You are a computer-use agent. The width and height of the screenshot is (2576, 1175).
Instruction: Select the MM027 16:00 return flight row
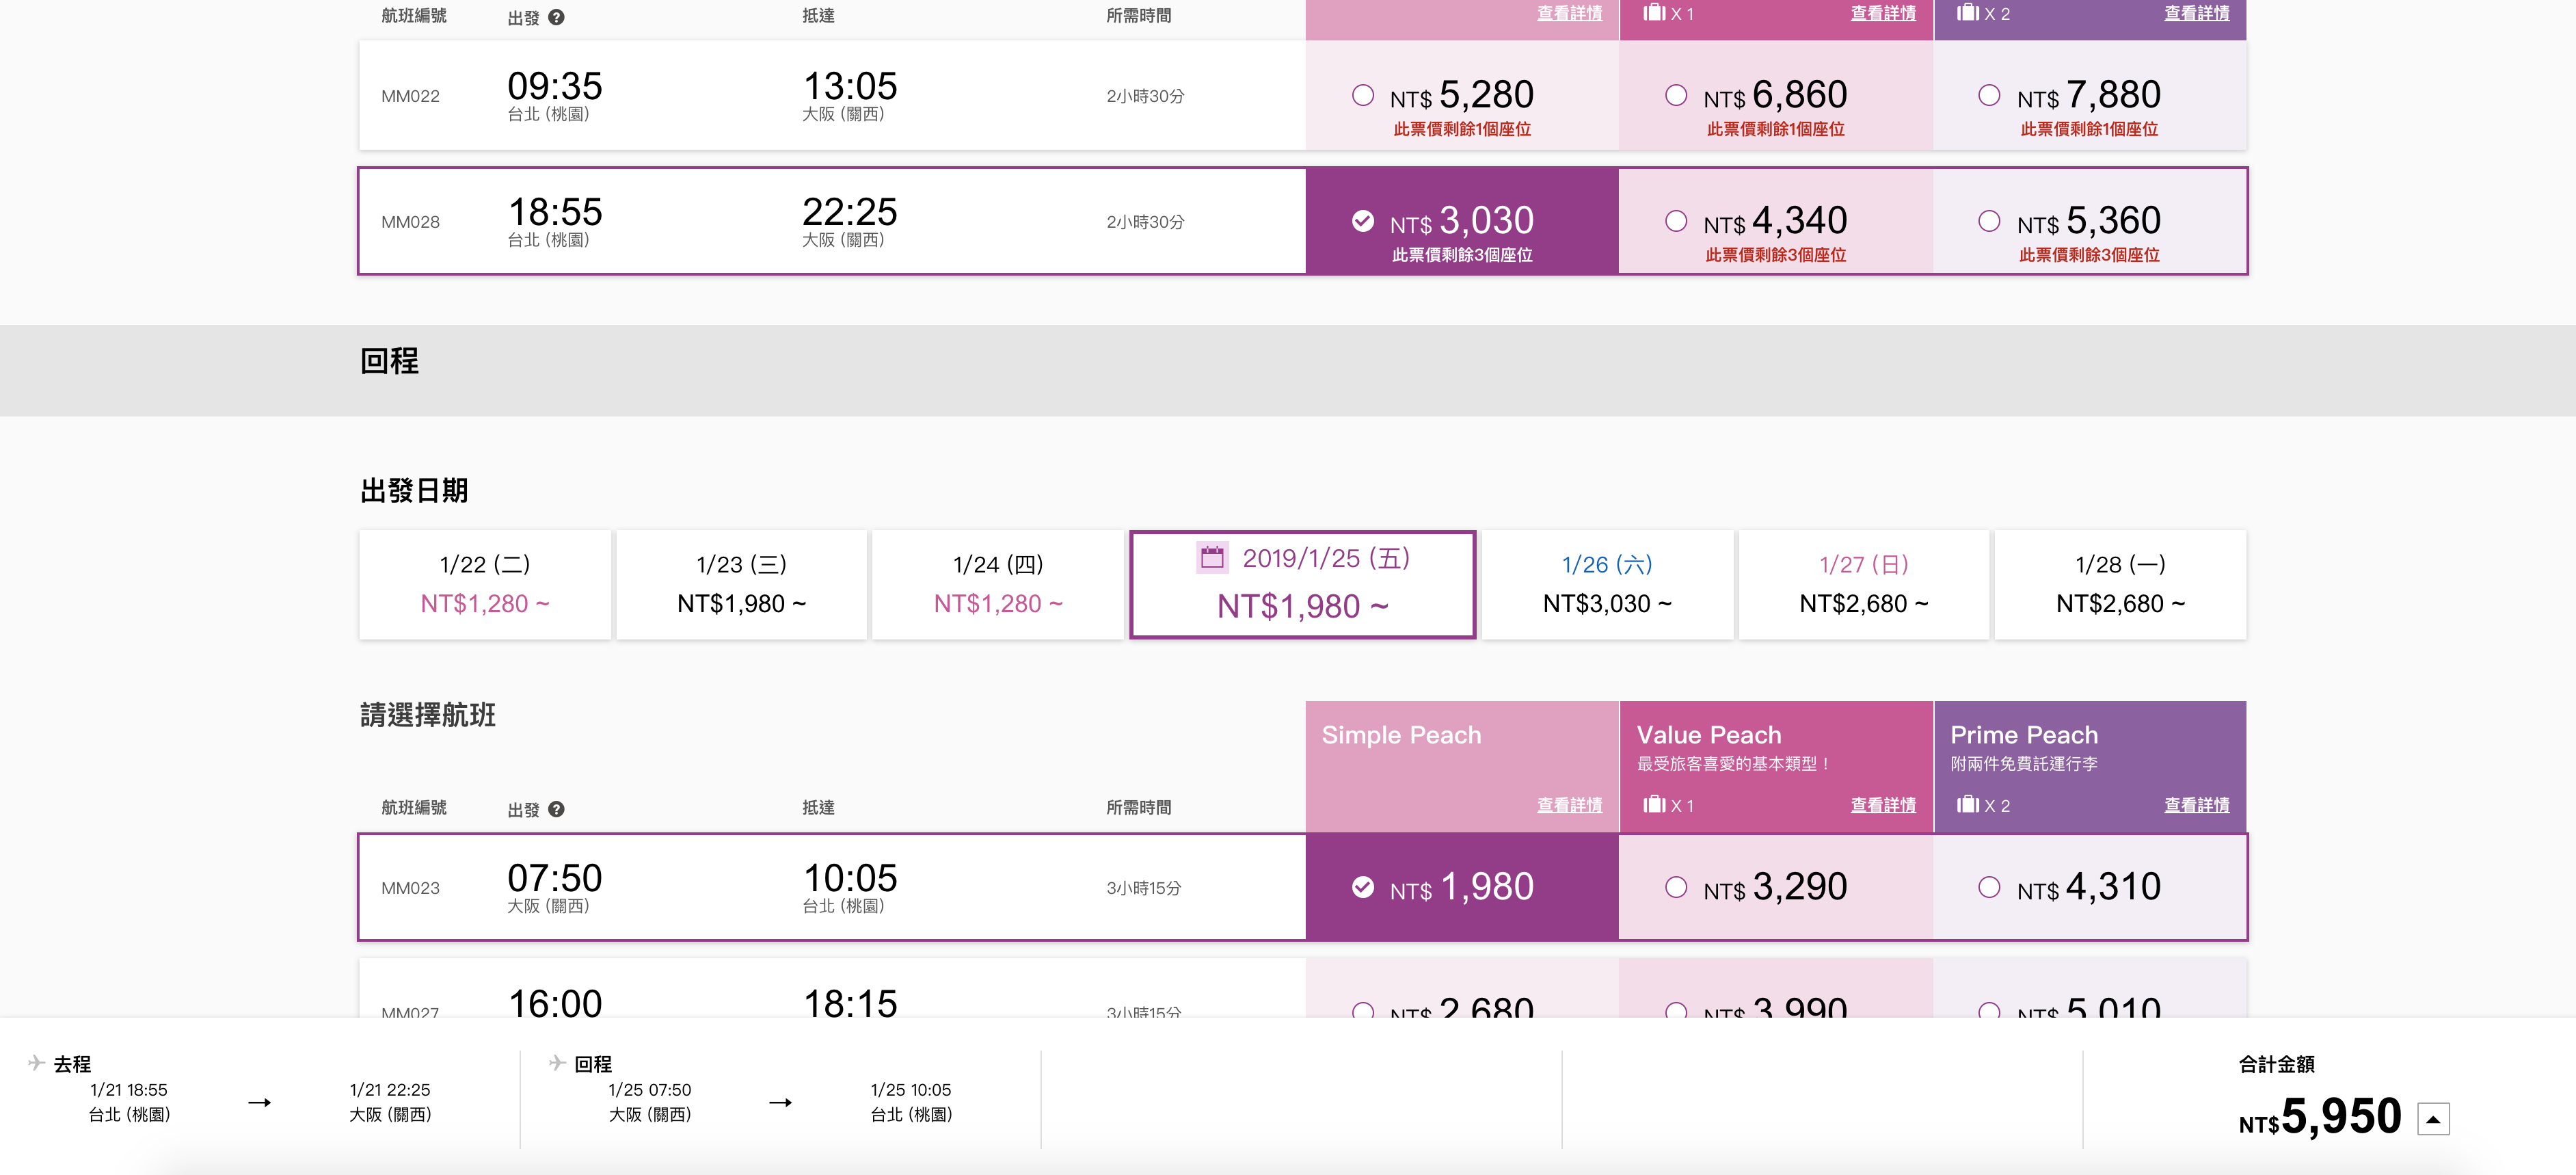click(x=1302, y=989)
